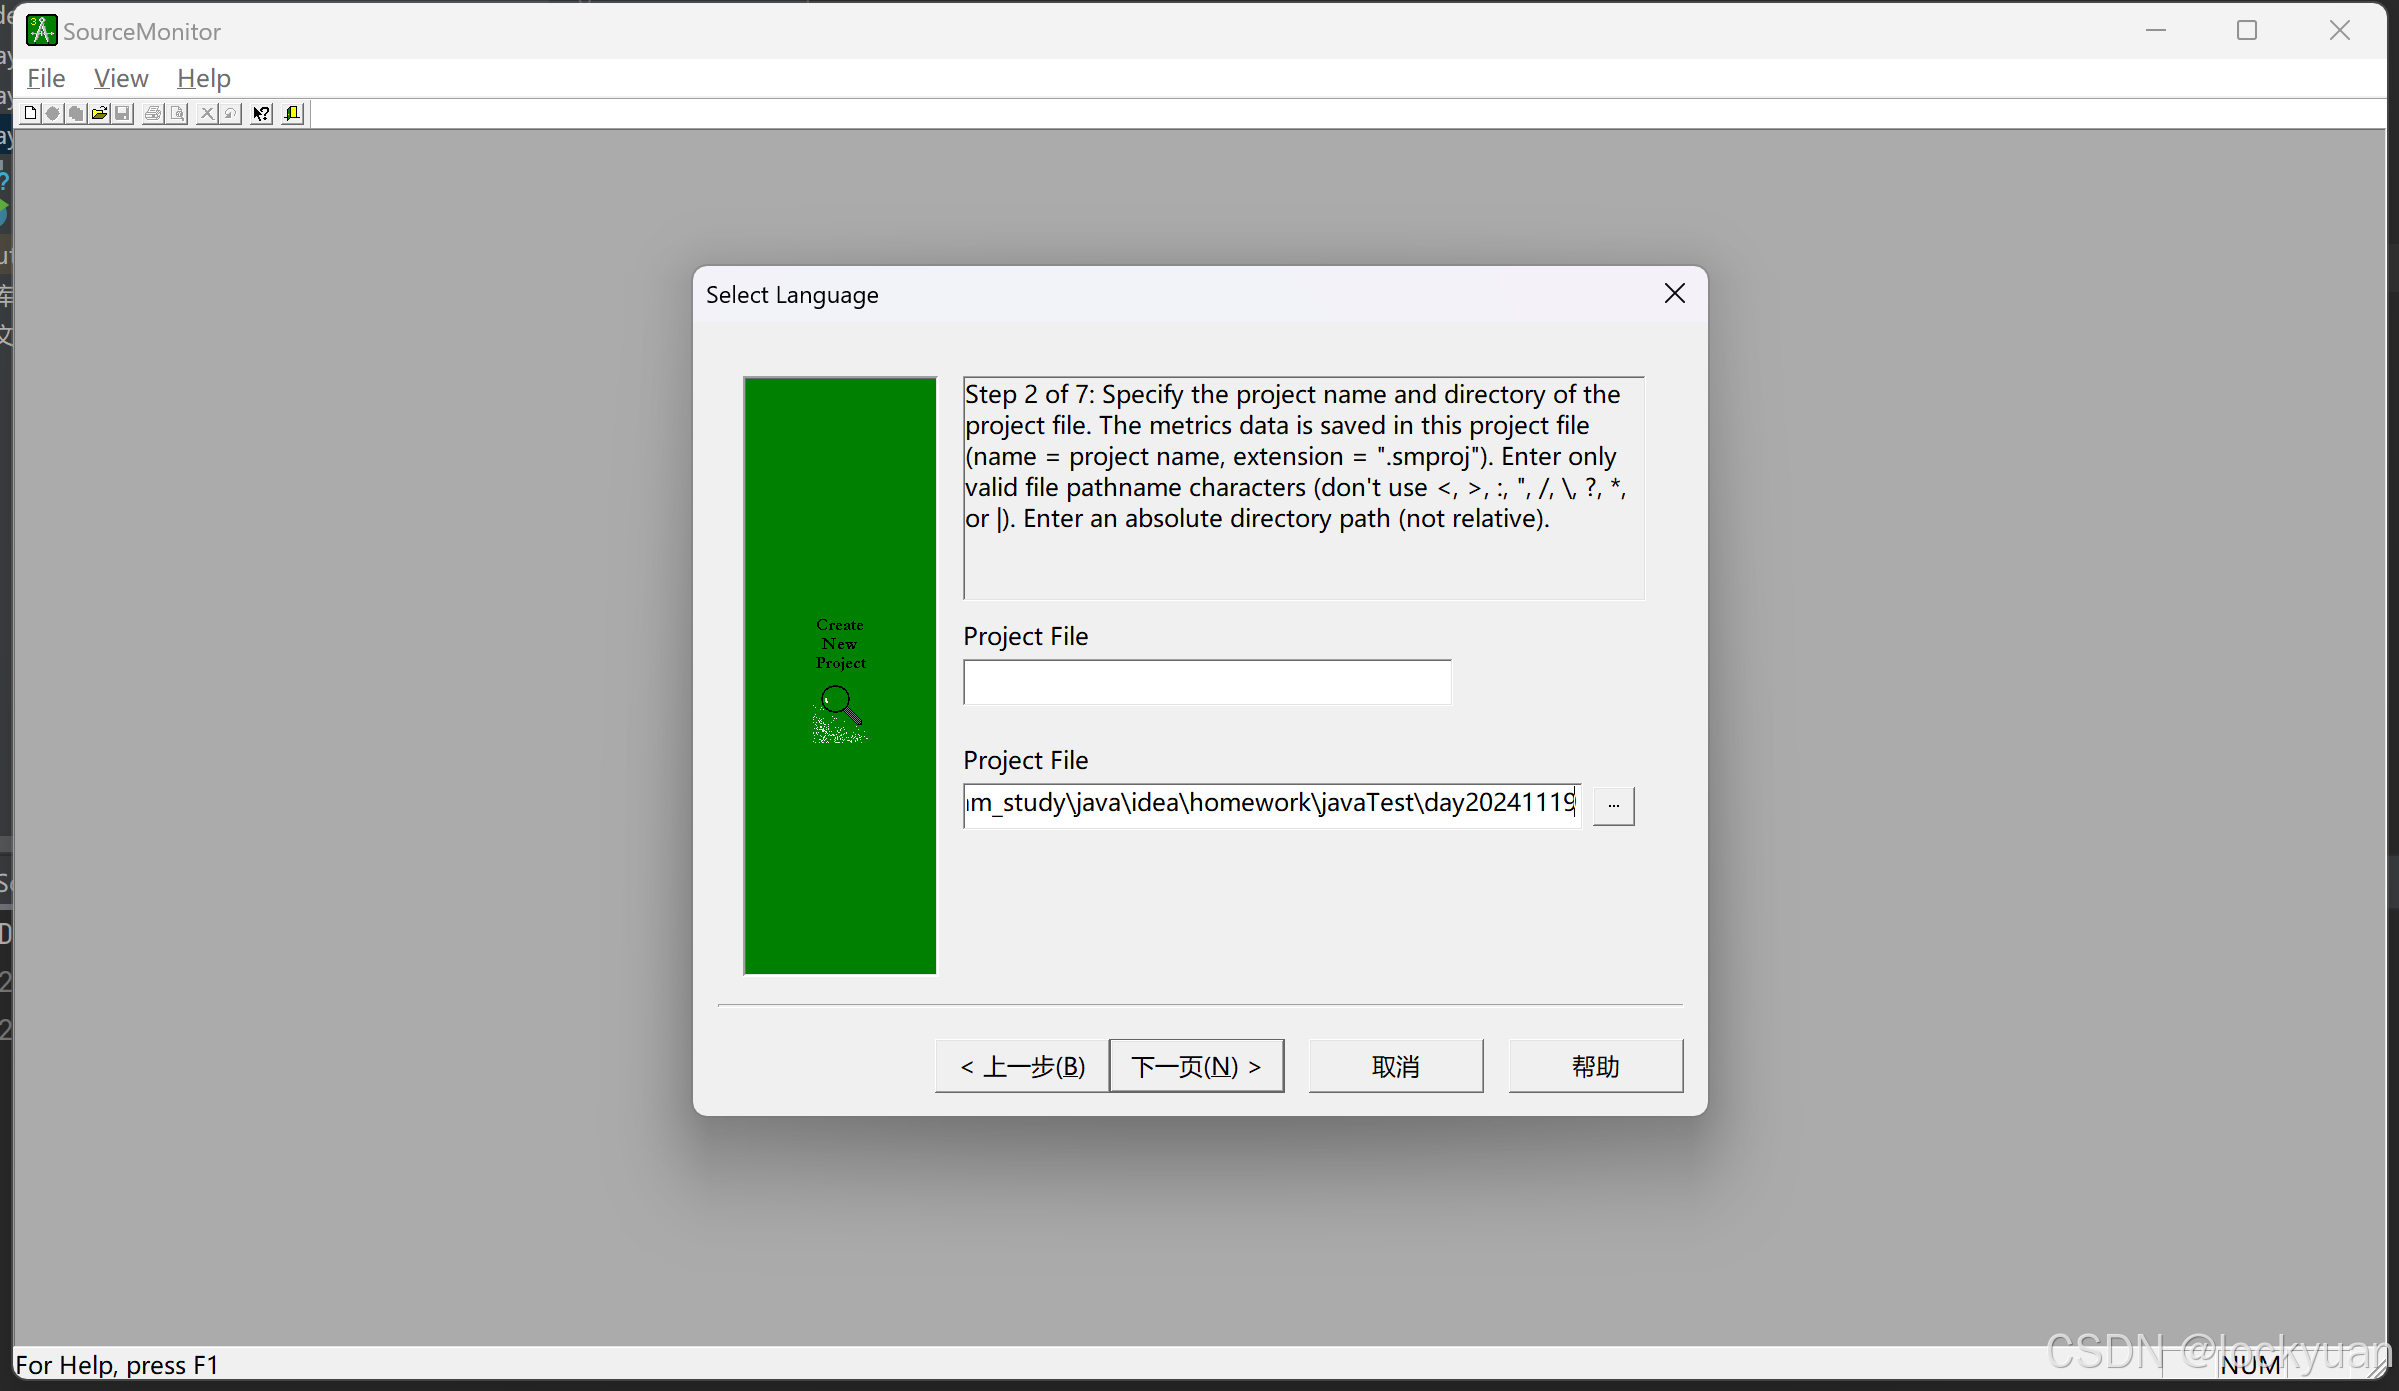The image size is (2399, 1391).
Task: Click the 帮助 help button
Action: [x=1595, y=1066]
